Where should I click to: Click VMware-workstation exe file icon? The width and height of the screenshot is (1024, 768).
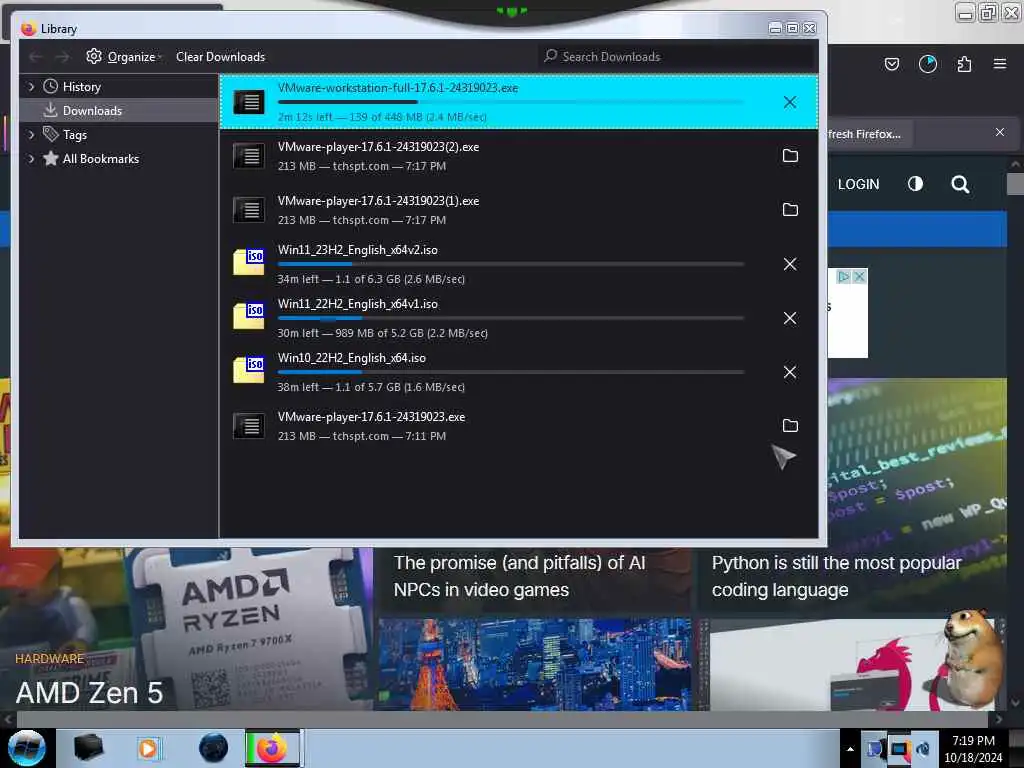click(x=249, y=102)
